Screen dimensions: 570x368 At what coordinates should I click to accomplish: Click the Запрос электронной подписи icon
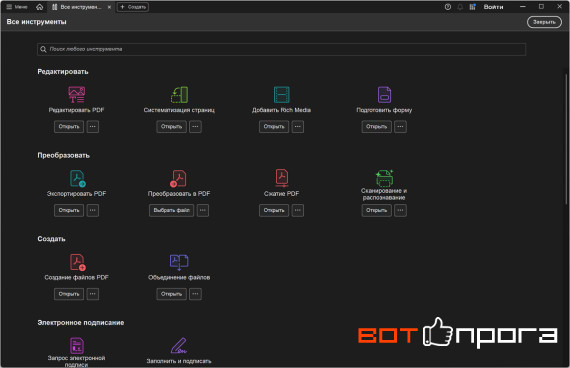tap(77, 345)
